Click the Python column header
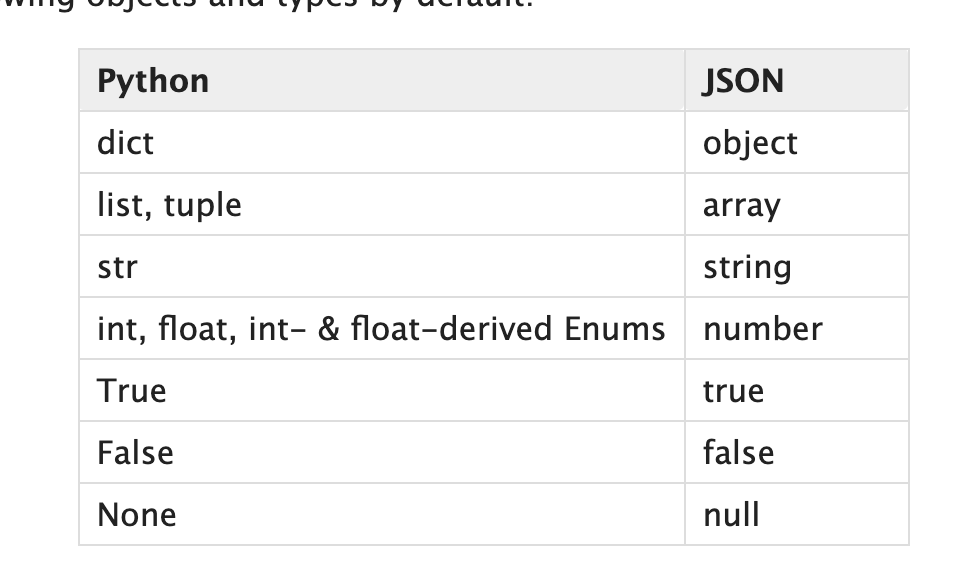This screenshot has height=570, width=972. pos(153,80)
